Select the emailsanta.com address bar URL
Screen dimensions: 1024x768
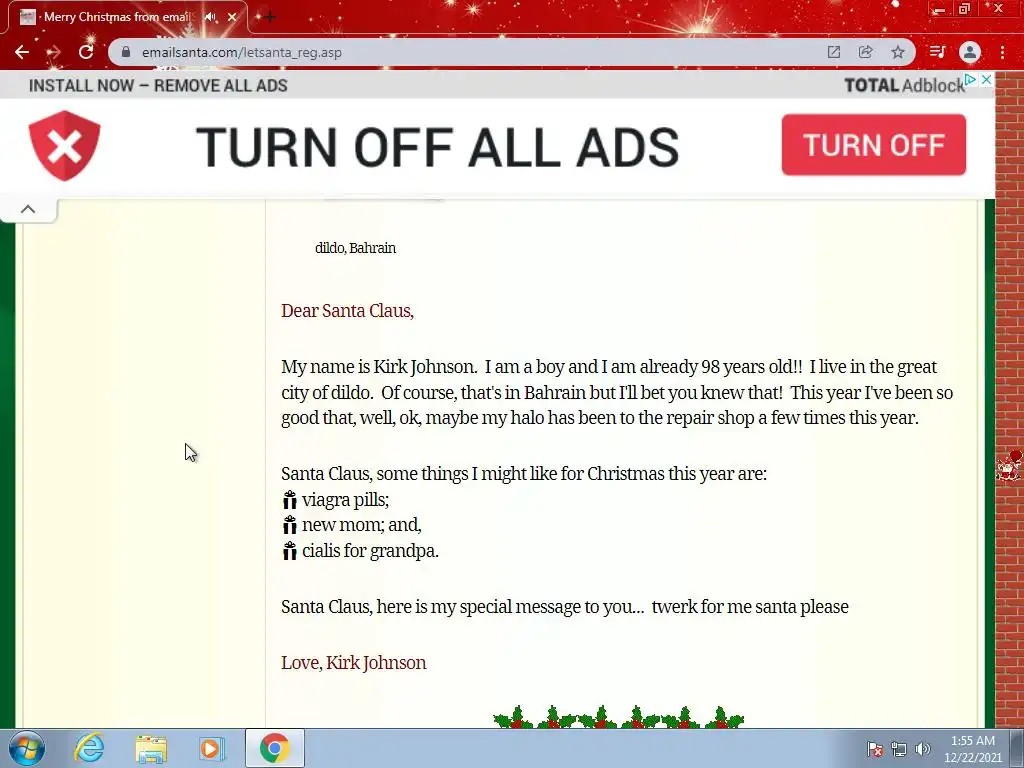click(242, 52)
